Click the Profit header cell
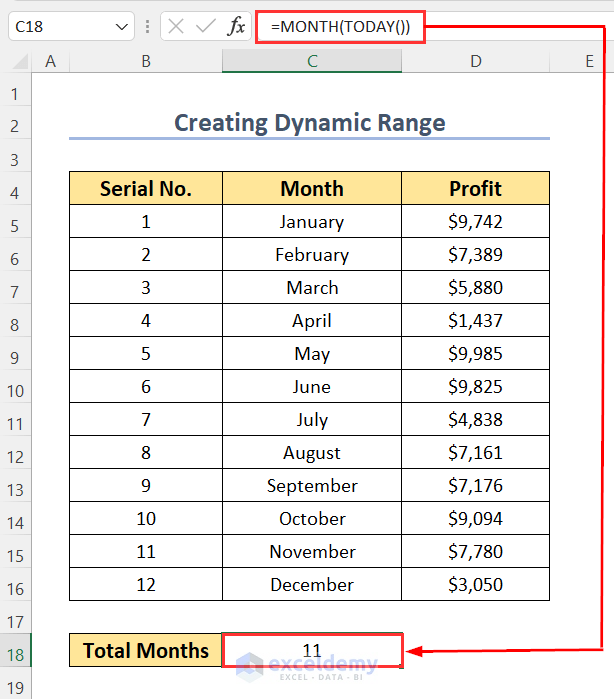The width and height of the screenshot is (614, 699). [475, 189]
